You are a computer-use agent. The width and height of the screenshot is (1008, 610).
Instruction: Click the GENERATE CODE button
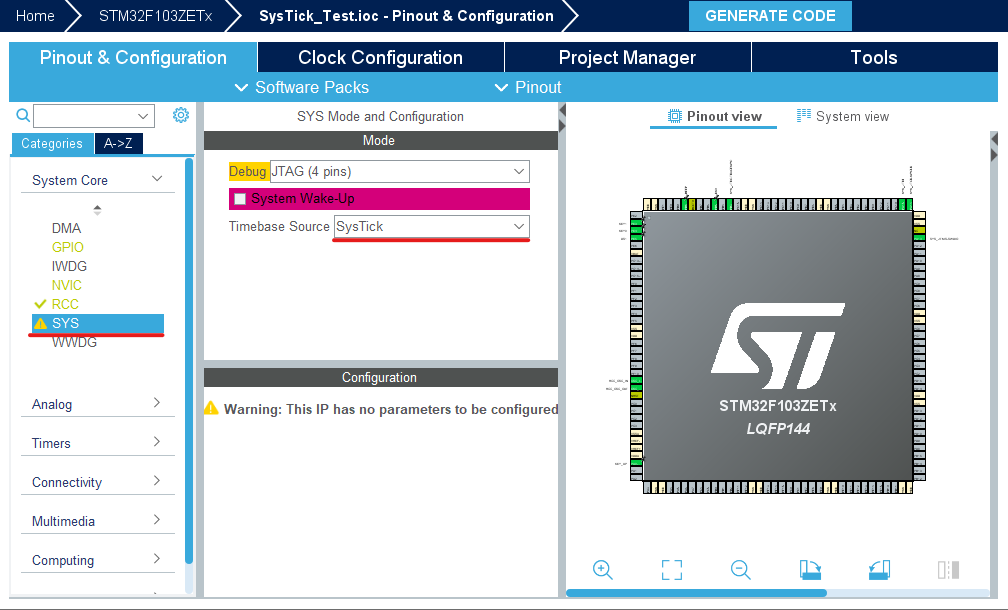pos(770,16)
